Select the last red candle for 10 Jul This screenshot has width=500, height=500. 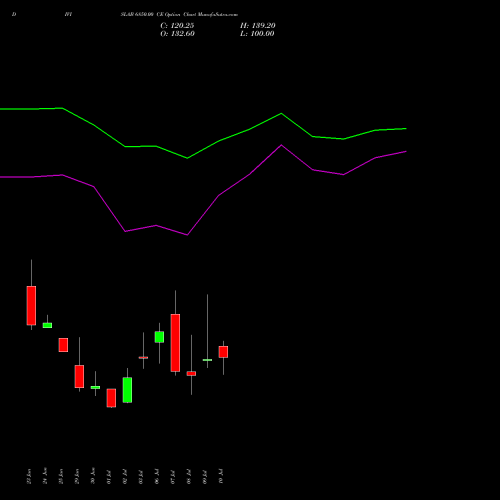[223, 352]
